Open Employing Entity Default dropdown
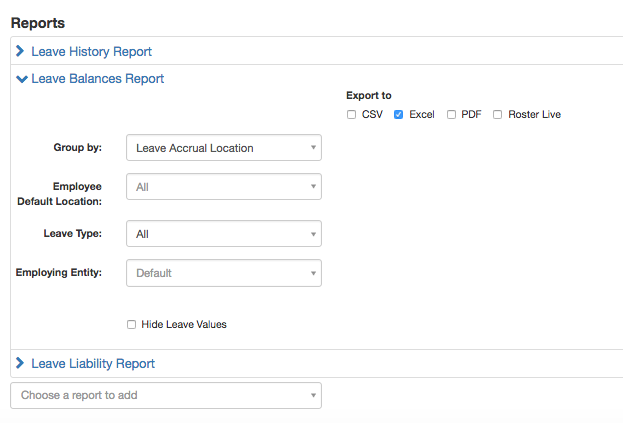Image resolution: width=623 pixels, height=423 pixels. coord(224,273)
